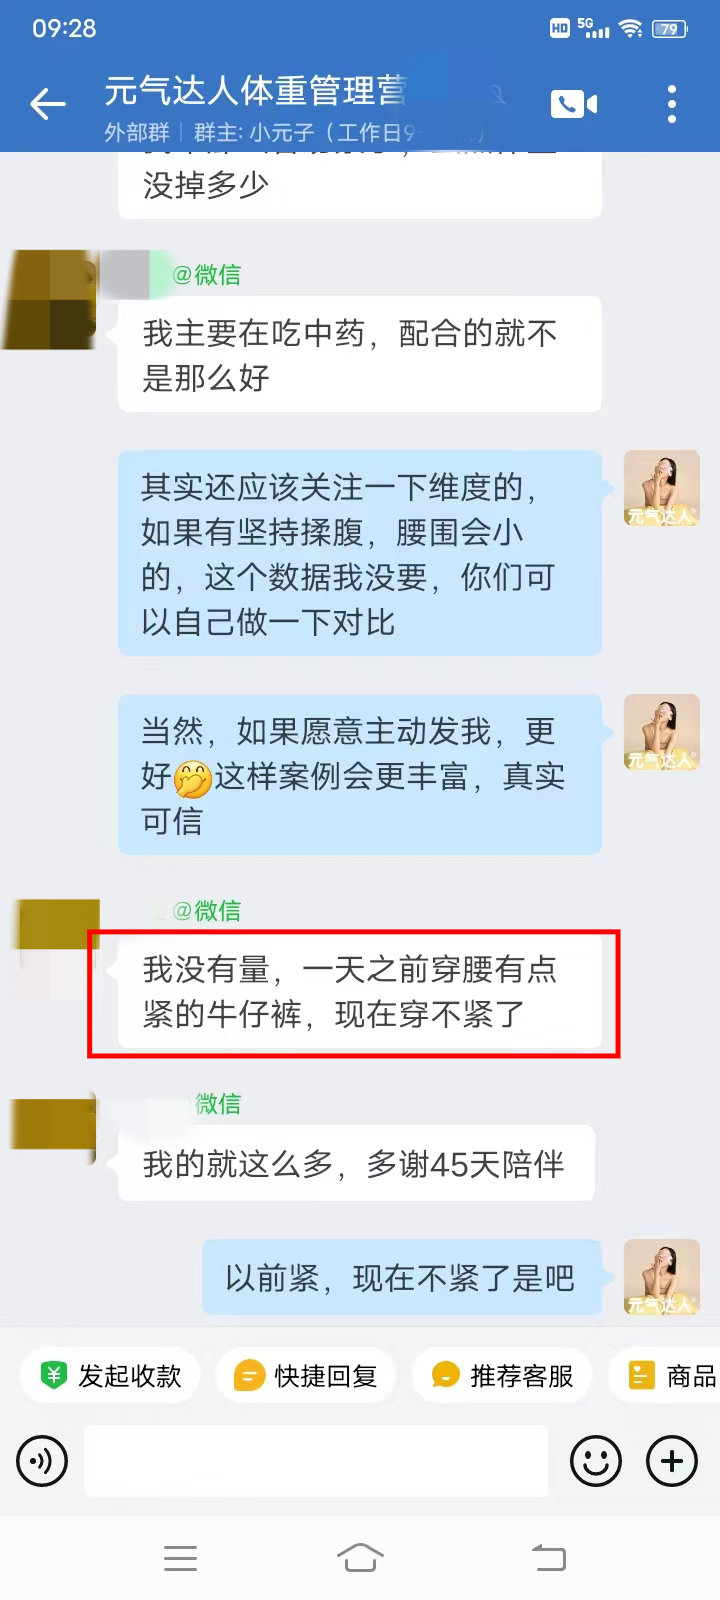Tap the Android home navigation icon
The image size is (720, 1600).
(360, 1557)
